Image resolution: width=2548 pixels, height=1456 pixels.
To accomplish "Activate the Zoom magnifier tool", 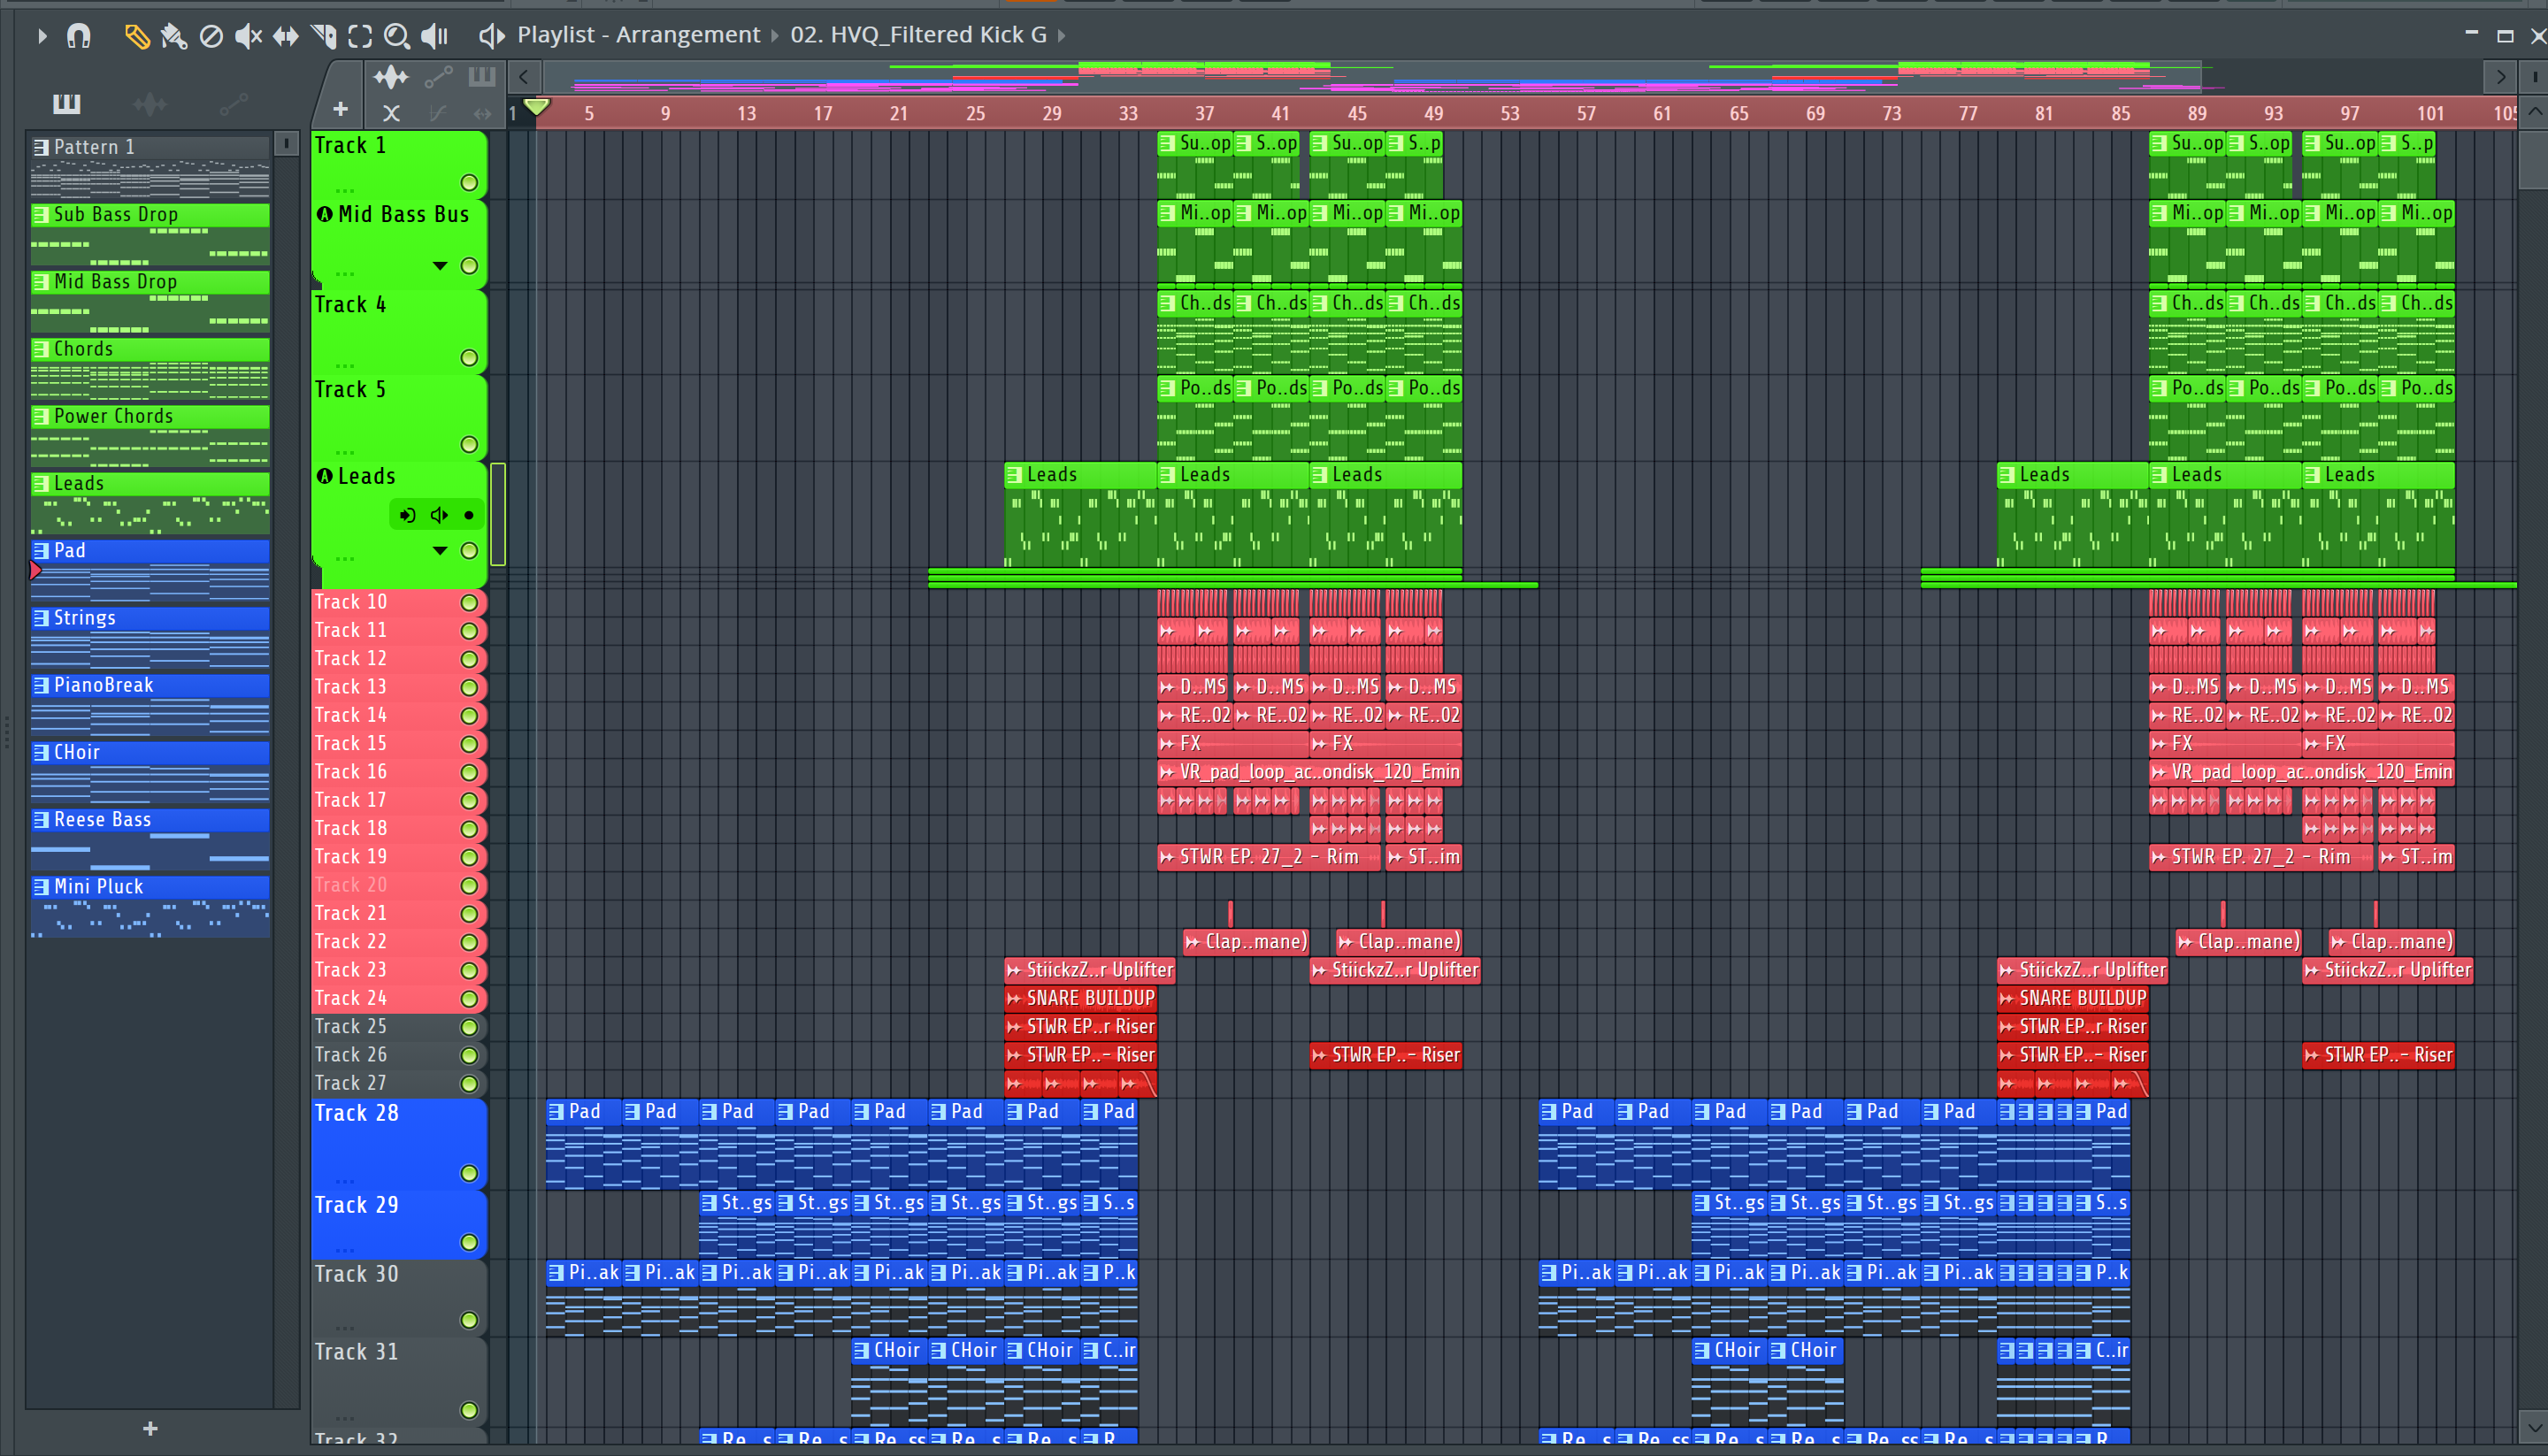I will tap(397, 37).
